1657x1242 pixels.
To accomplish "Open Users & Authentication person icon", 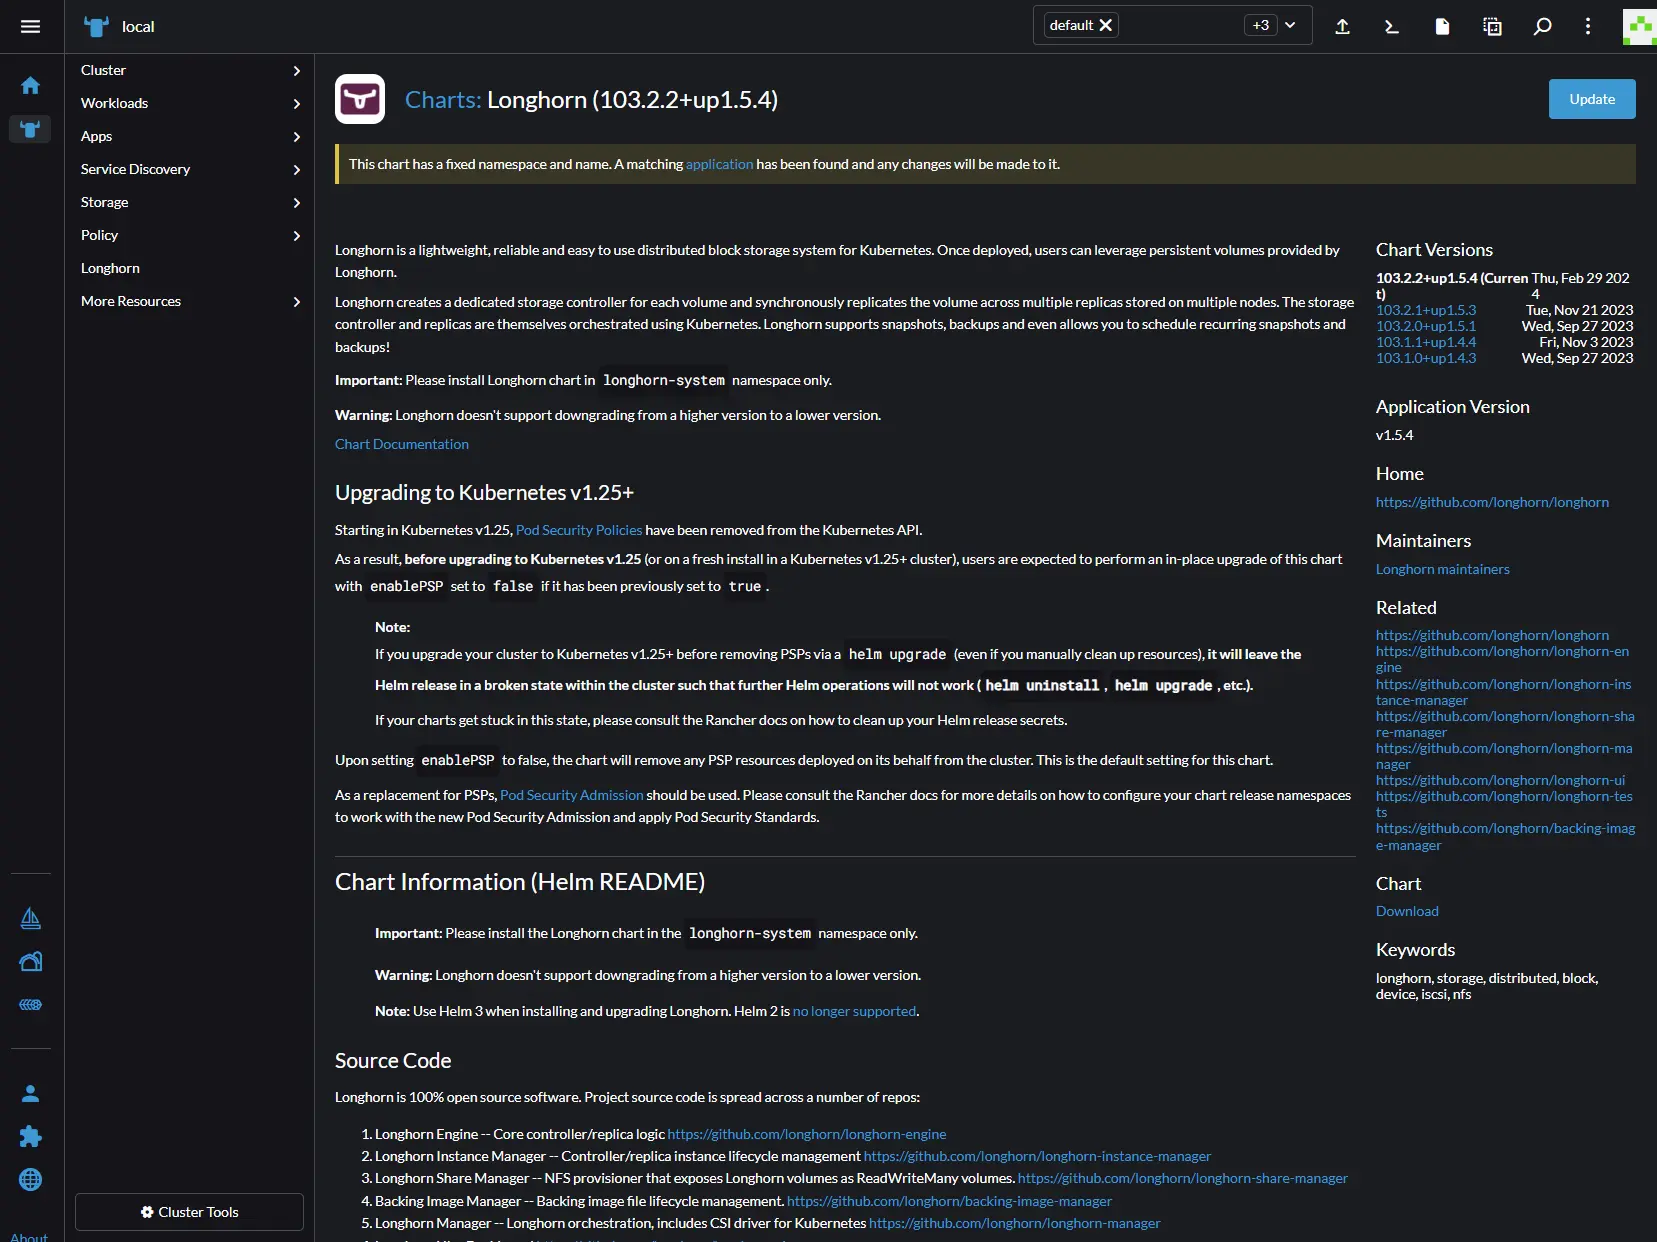I will (30, 1093).
